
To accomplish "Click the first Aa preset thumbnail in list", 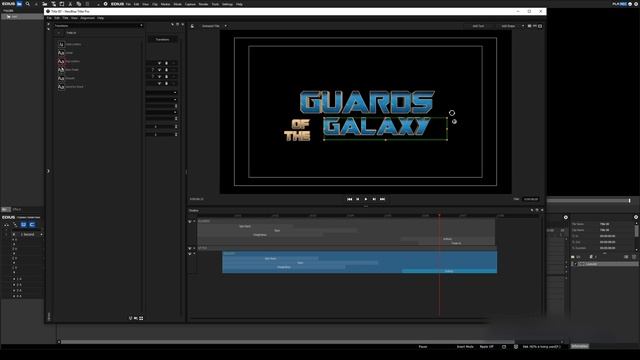I will pos(61,44).
